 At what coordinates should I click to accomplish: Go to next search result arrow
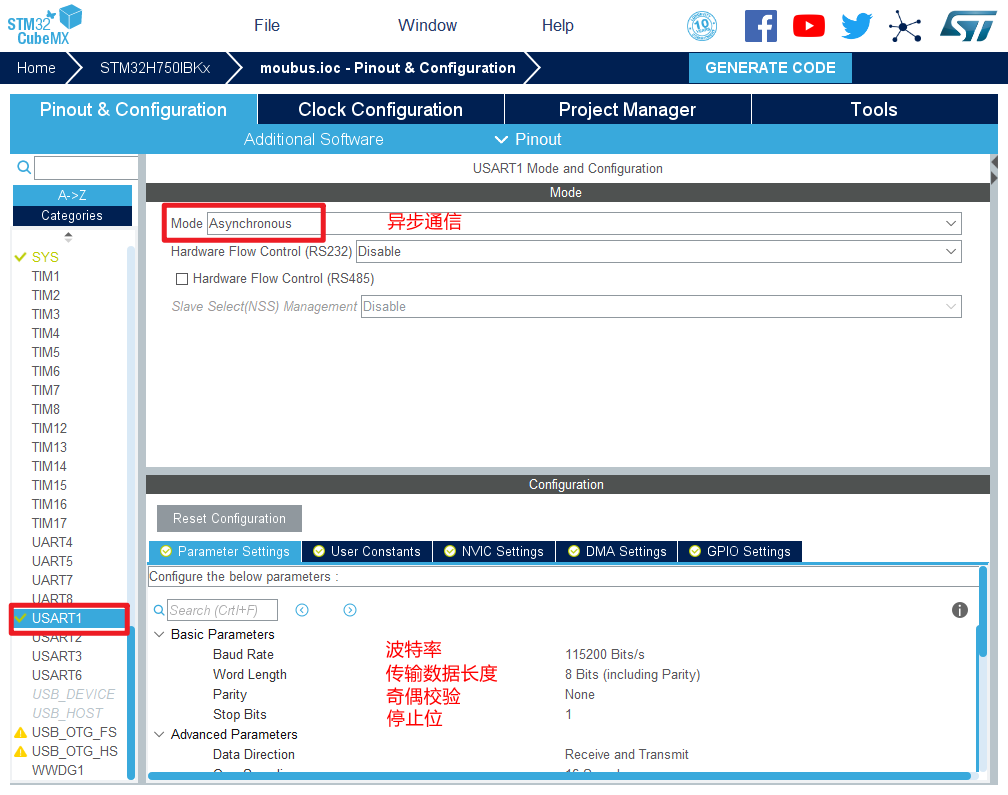[x=350, y=610]
